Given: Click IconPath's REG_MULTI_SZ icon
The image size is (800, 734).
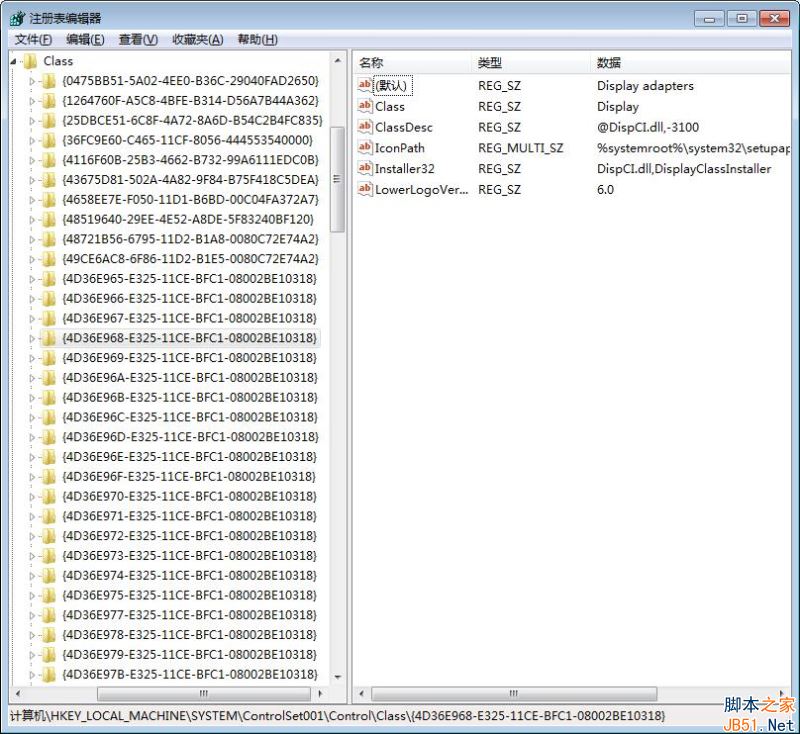Looking at the screenshot, I should point(364,148).
